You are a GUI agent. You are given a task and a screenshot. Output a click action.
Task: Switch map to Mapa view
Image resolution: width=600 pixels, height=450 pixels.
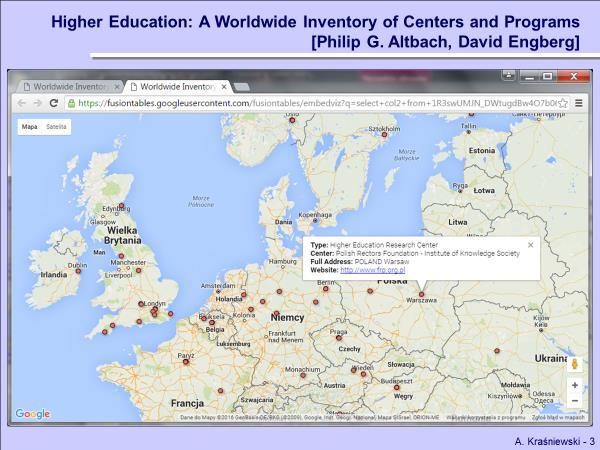29,127
